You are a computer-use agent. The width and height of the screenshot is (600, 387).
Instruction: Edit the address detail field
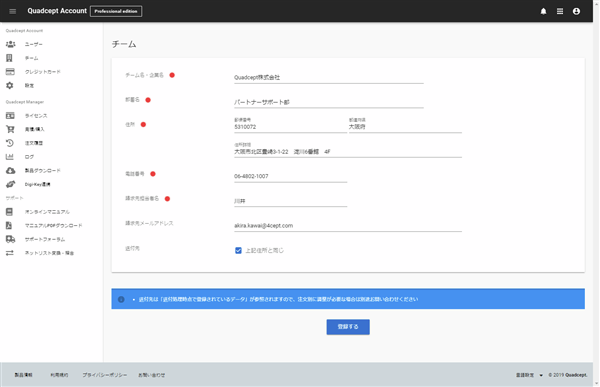(x=348, y=150)
